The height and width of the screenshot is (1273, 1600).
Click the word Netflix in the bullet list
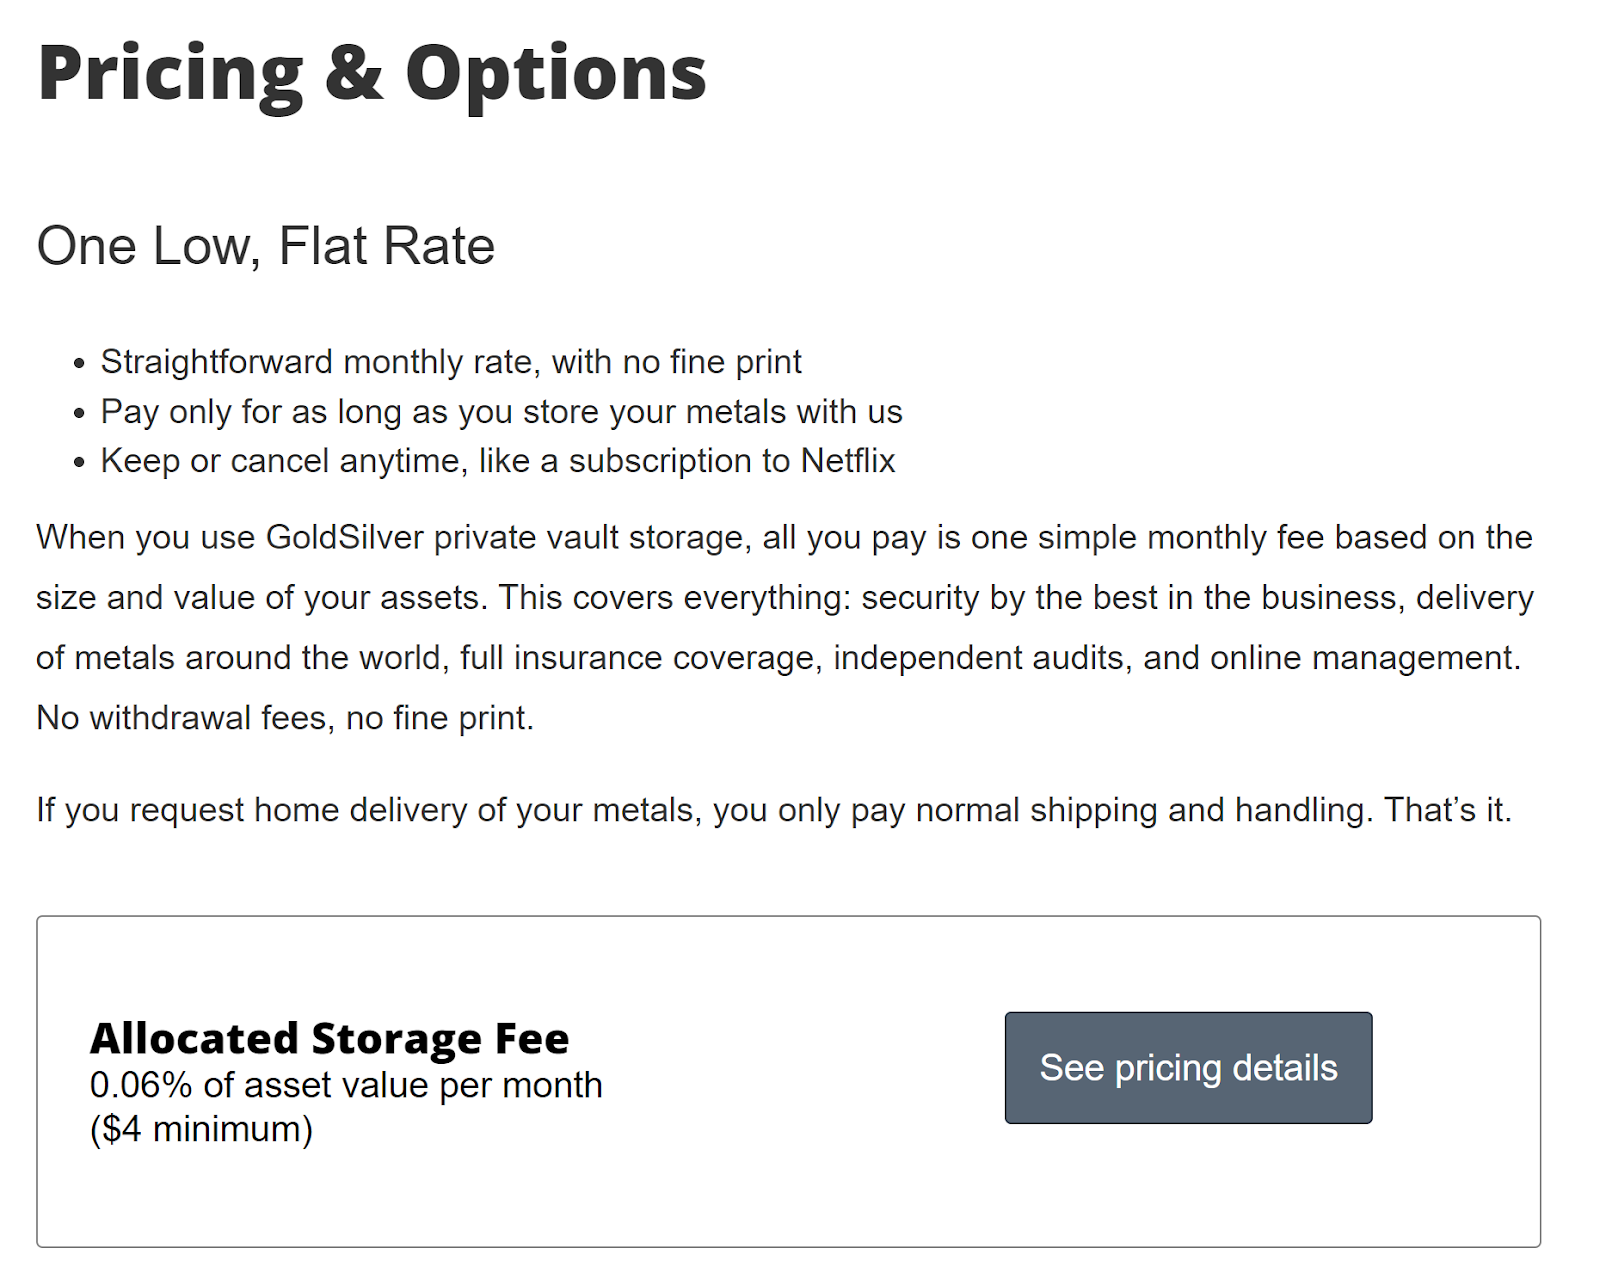(848, 461)
